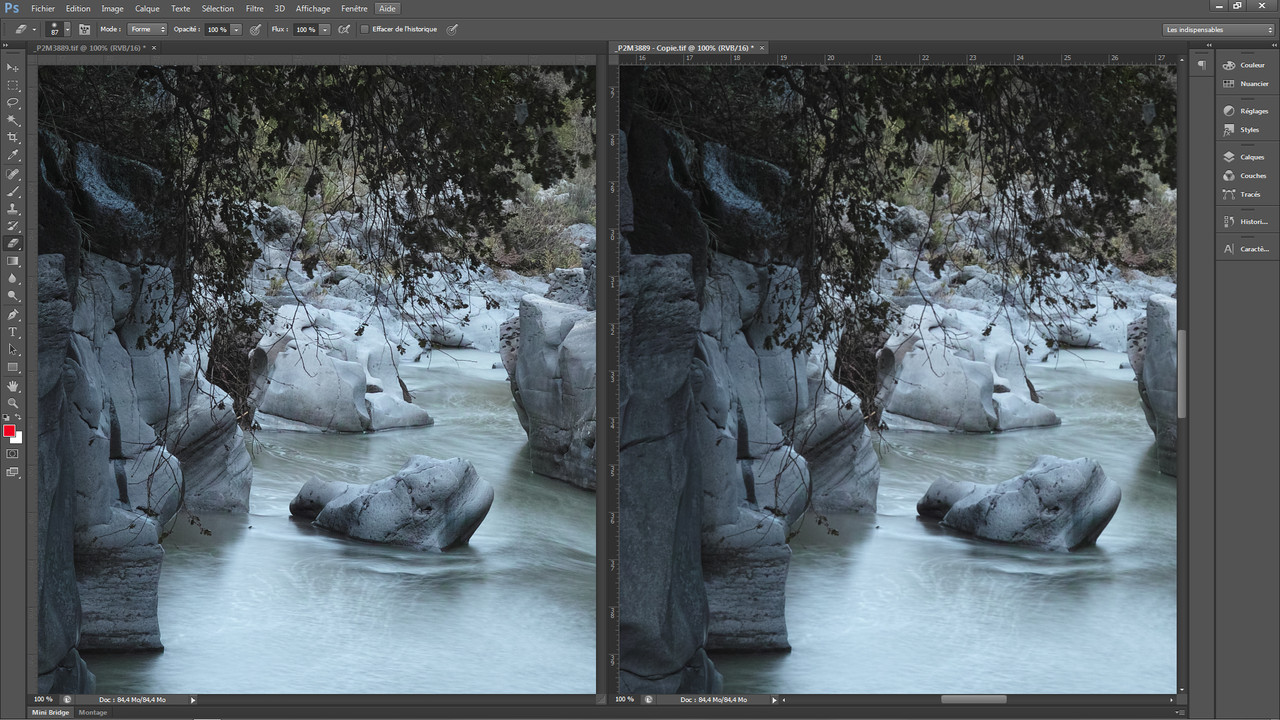The height and width of the screenshot is (720, 1280).
Task: Click the Flux value field
Action: (305, 29)
